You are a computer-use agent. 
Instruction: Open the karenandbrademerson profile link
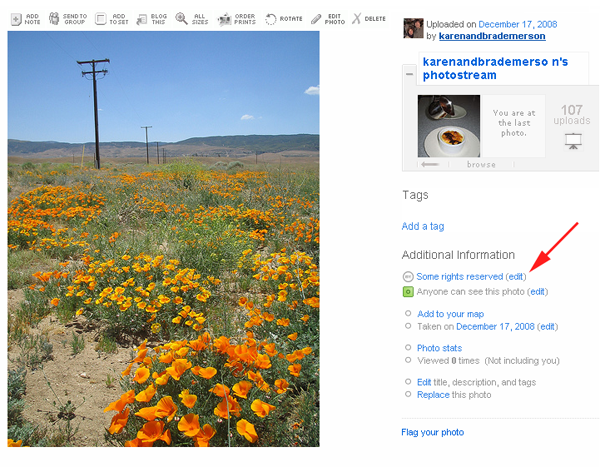tap(492, 36)
